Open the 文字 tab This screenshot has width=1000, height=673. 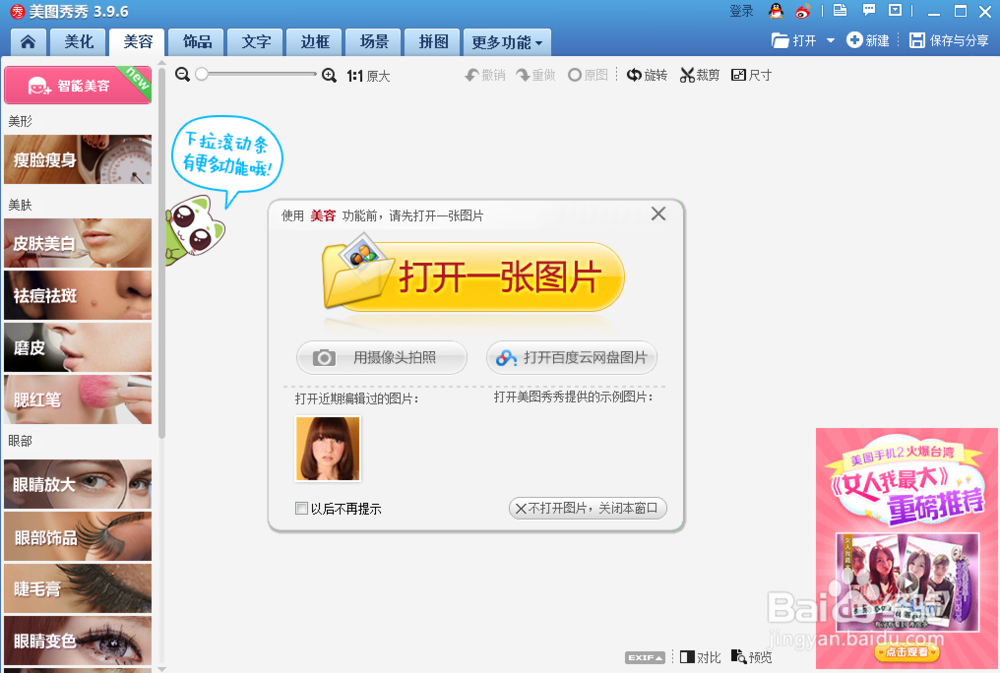(256, 42)
